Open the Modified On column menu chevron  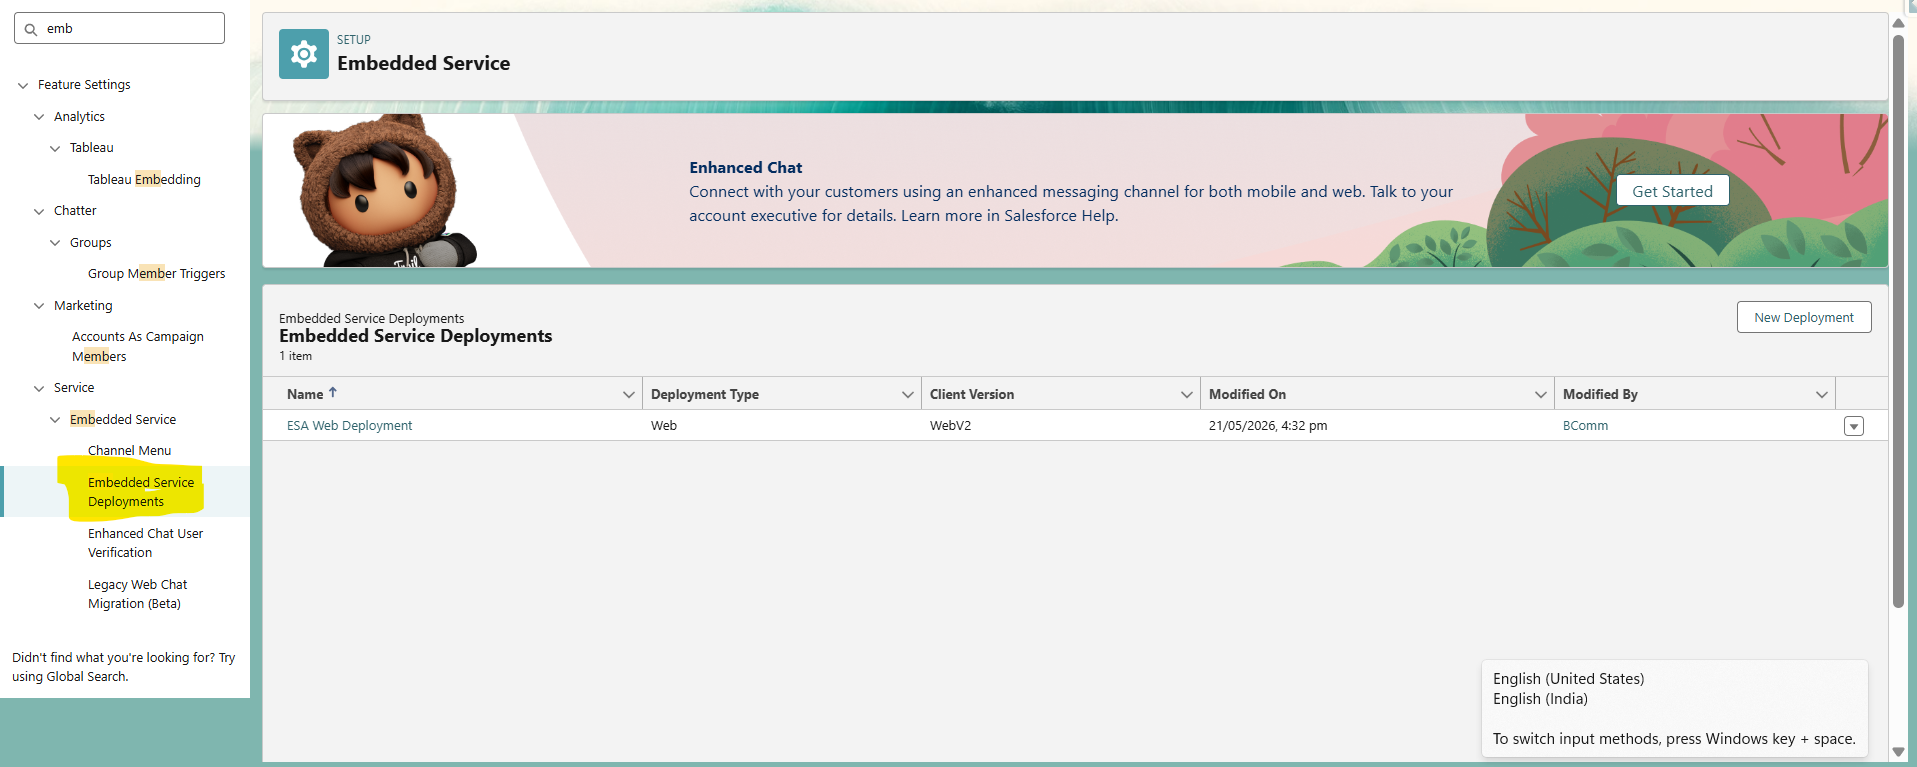[1540, 395]
